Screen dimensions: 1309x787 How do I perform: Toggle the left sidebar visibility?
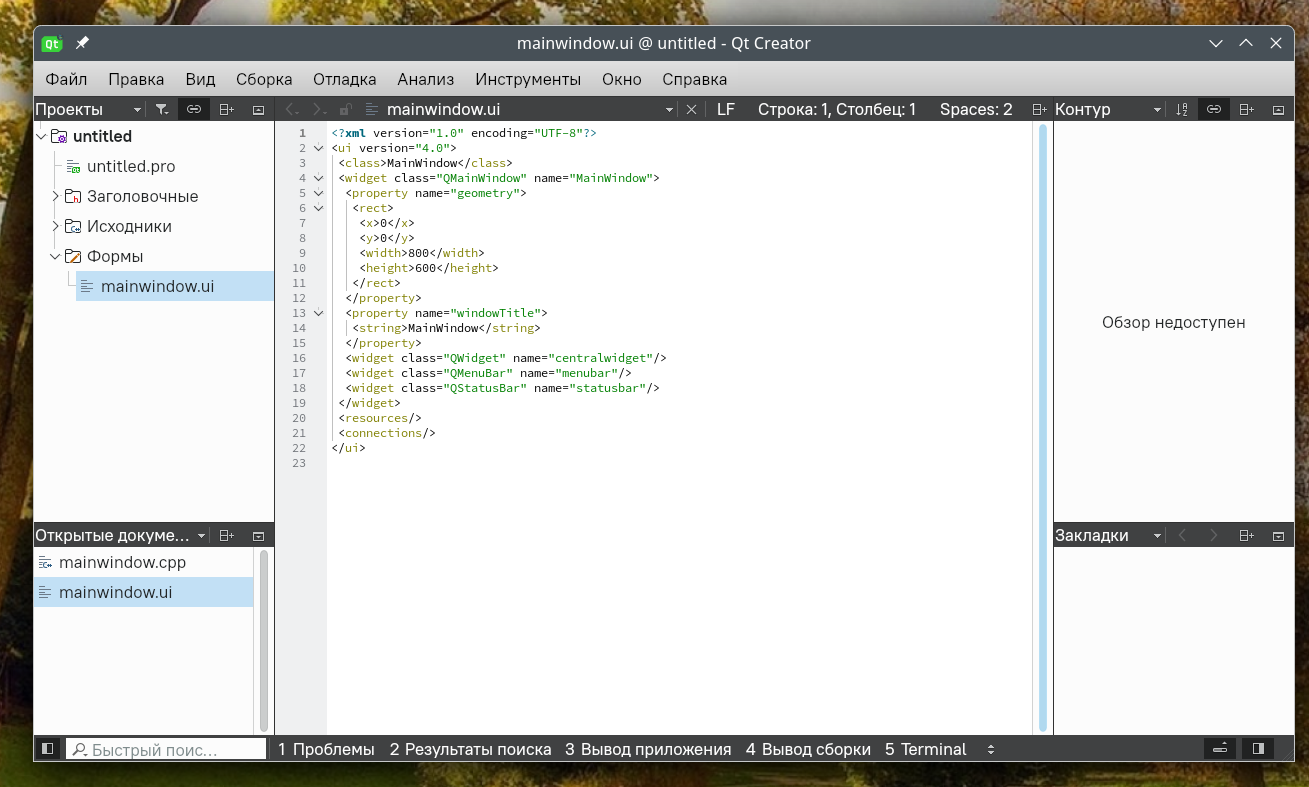point(47,749)
